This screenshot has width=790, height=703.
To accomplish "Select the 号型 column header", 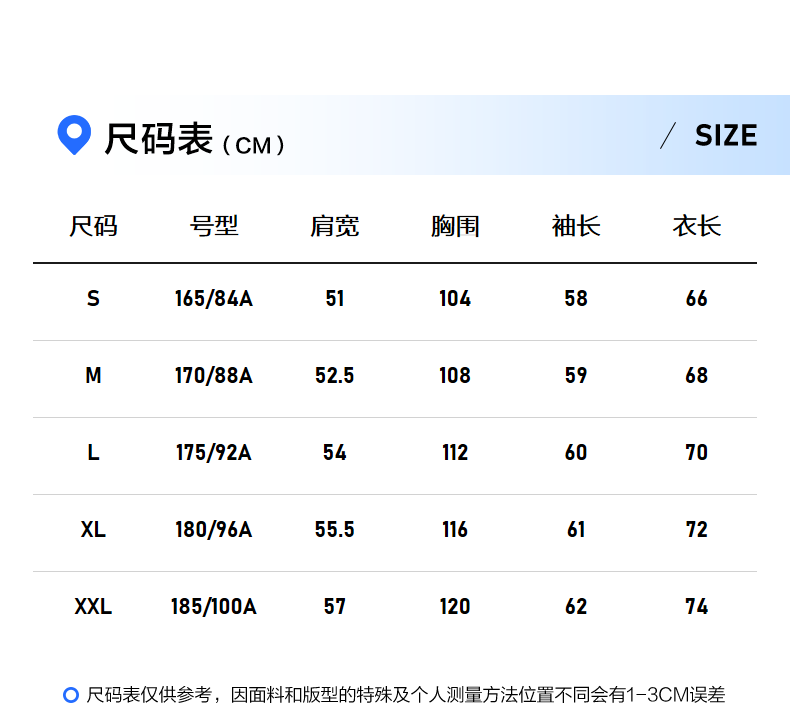I will (214, 226).
